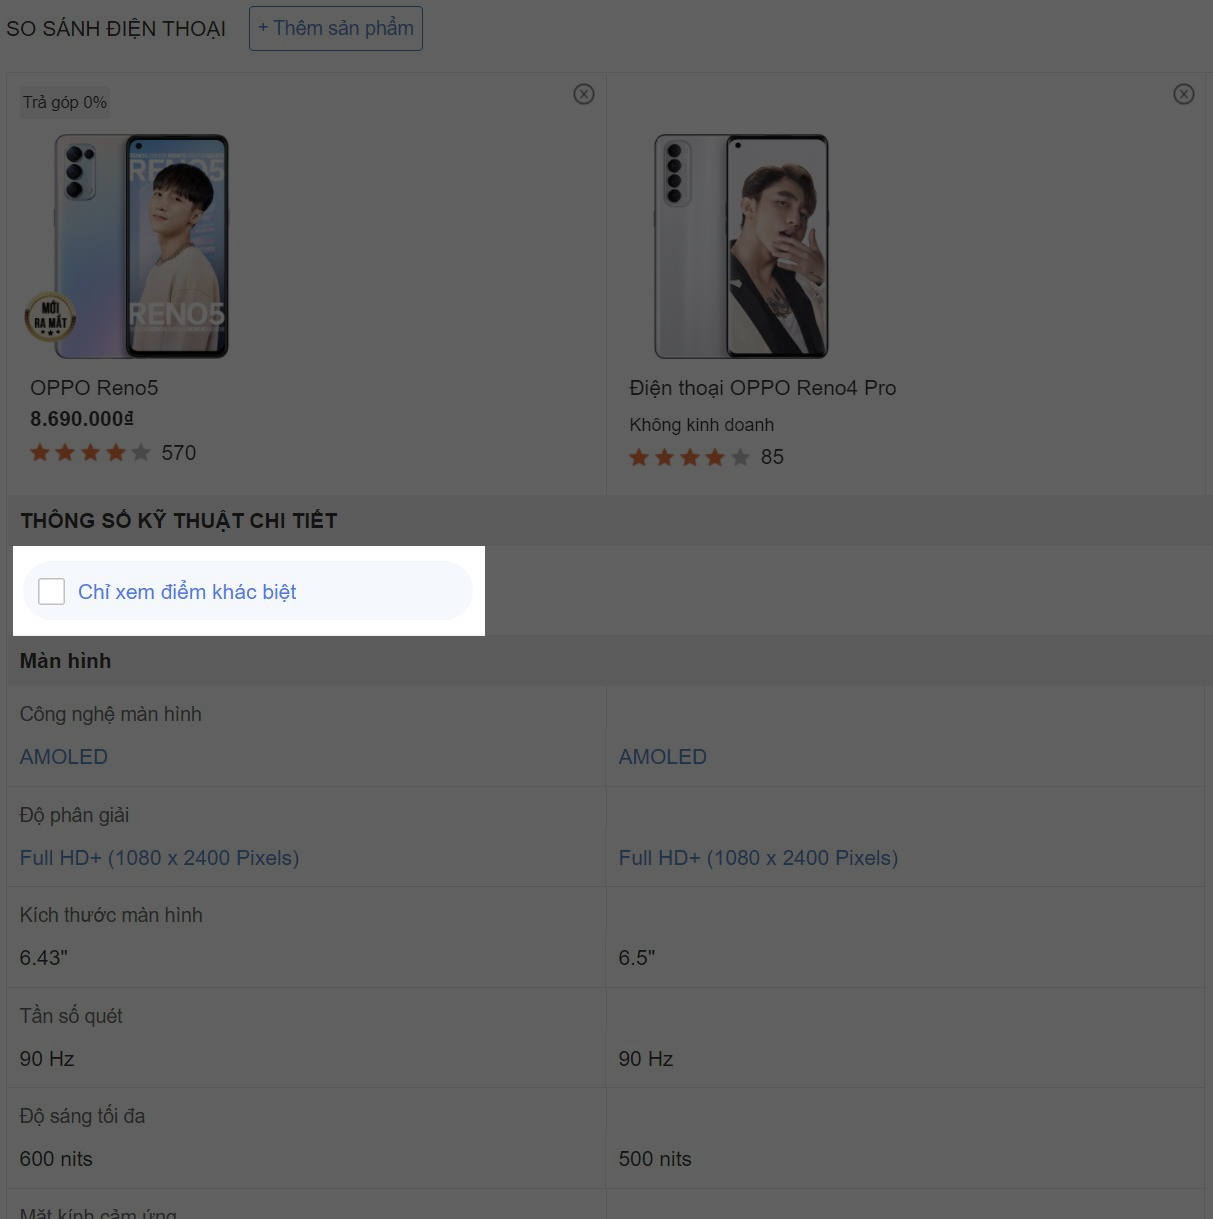The height and width of the screenshot is (1219, 1213).
Task: Open the OPPO Reno5 product image
Action: [x=141, y=246]
